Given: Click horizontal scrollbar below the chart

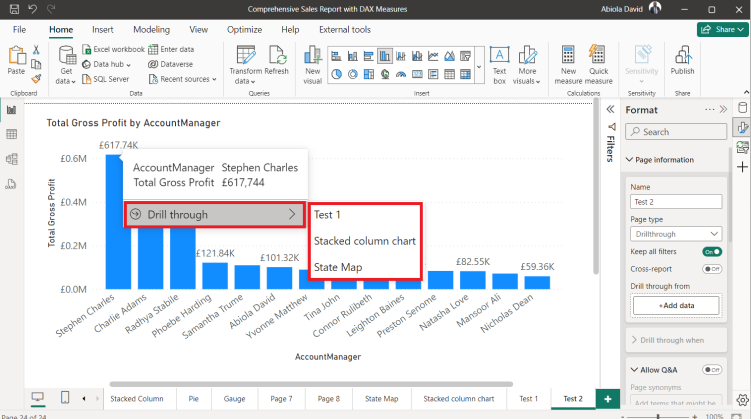Looking at the screenshot, I should 311,384.
